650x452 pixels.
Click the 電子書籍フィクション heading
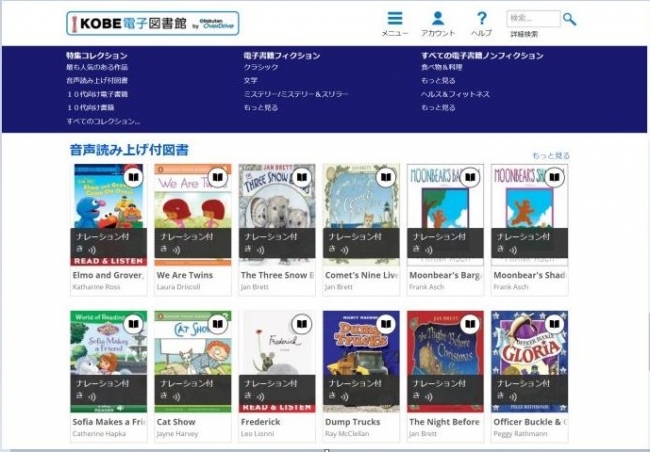pos(282,56)
